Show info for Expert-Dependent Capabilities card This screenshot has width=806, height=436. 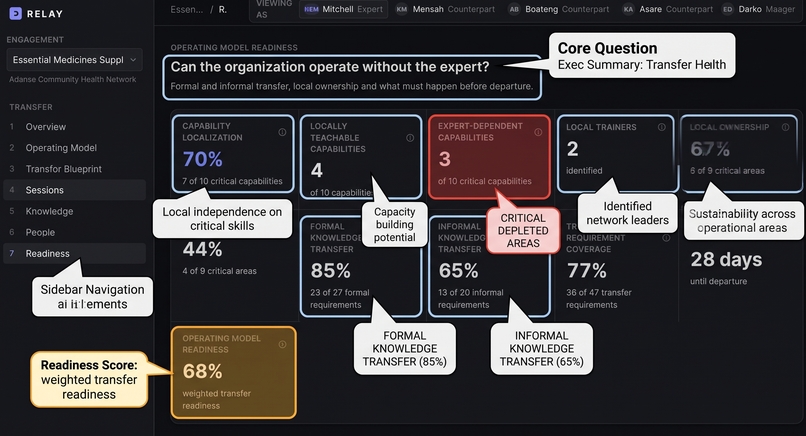[x=538, y=132]
